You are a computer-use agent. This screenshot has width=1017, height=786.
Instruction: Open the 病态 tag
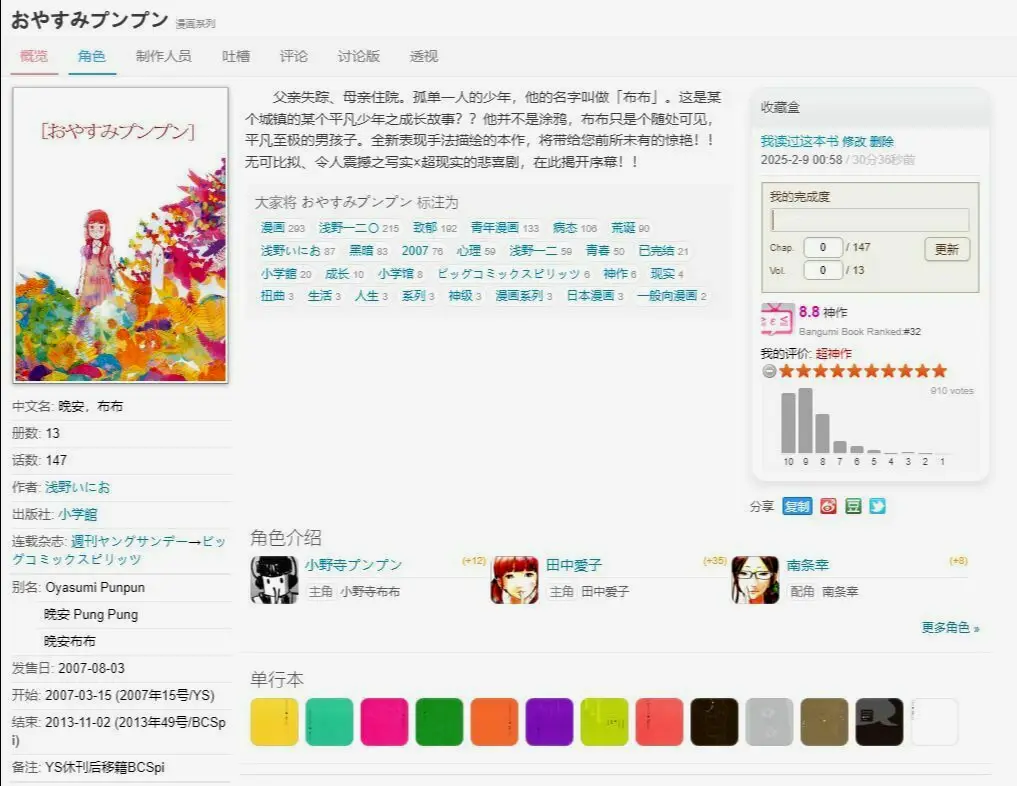click(565, 228)
